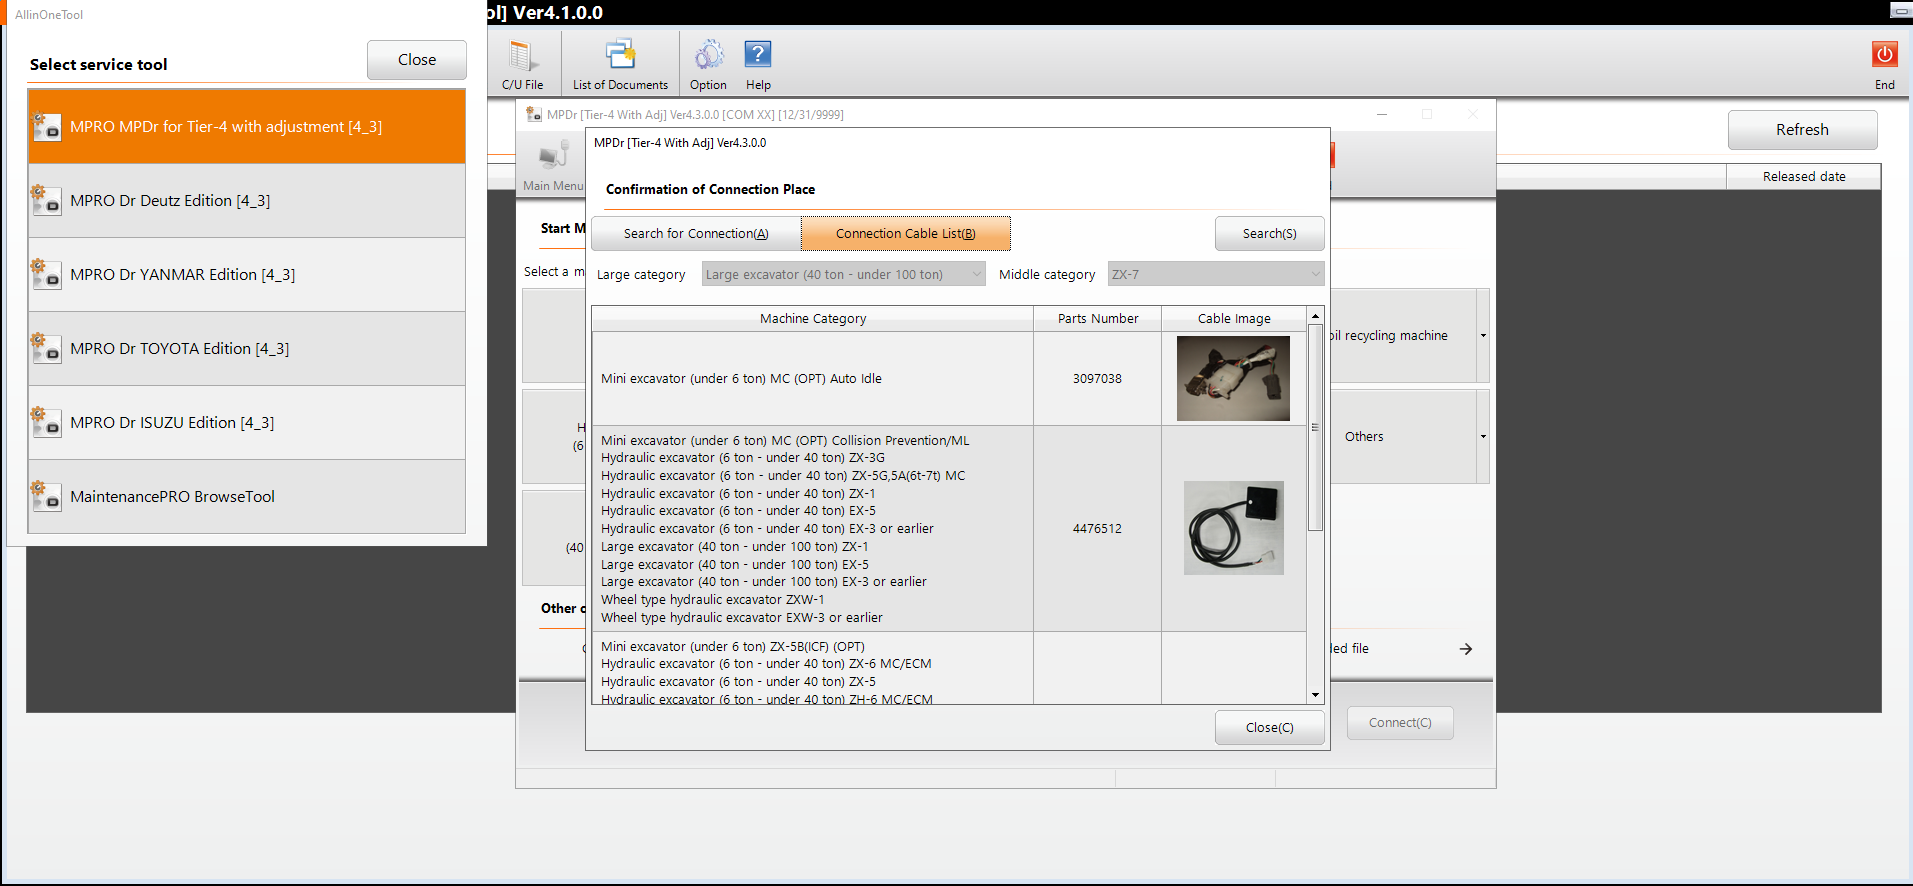
Task: Select MPRO Dr Deutz Edition [4_3]
Action: [x=247, y=201]
